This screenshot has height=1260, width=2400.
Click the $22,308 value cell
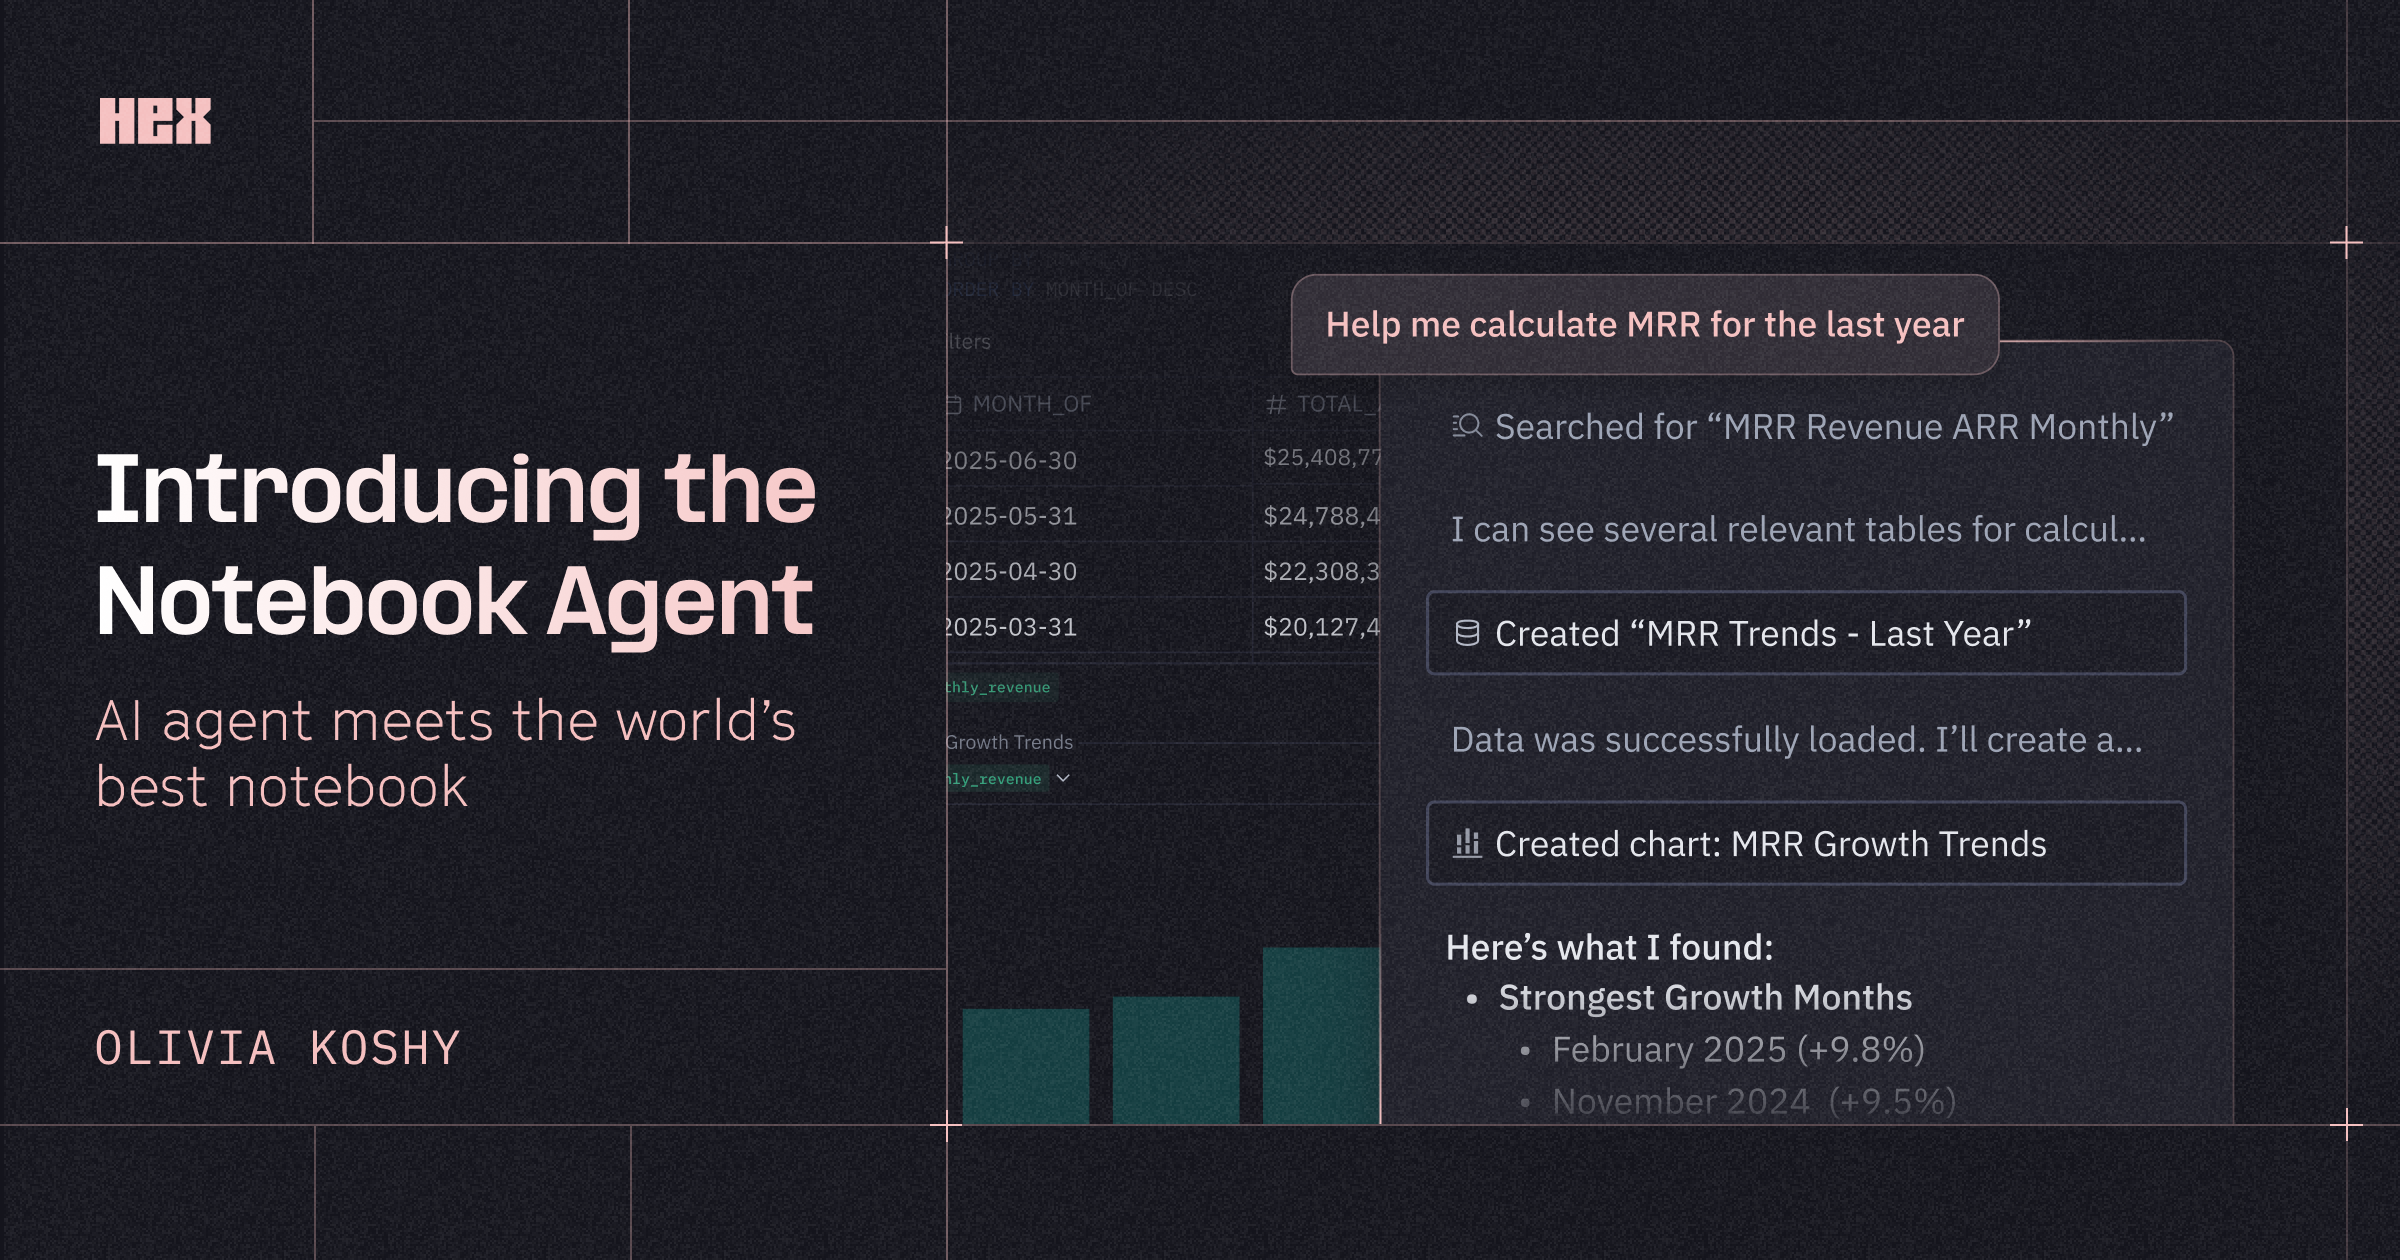[x=1321, y=571]
